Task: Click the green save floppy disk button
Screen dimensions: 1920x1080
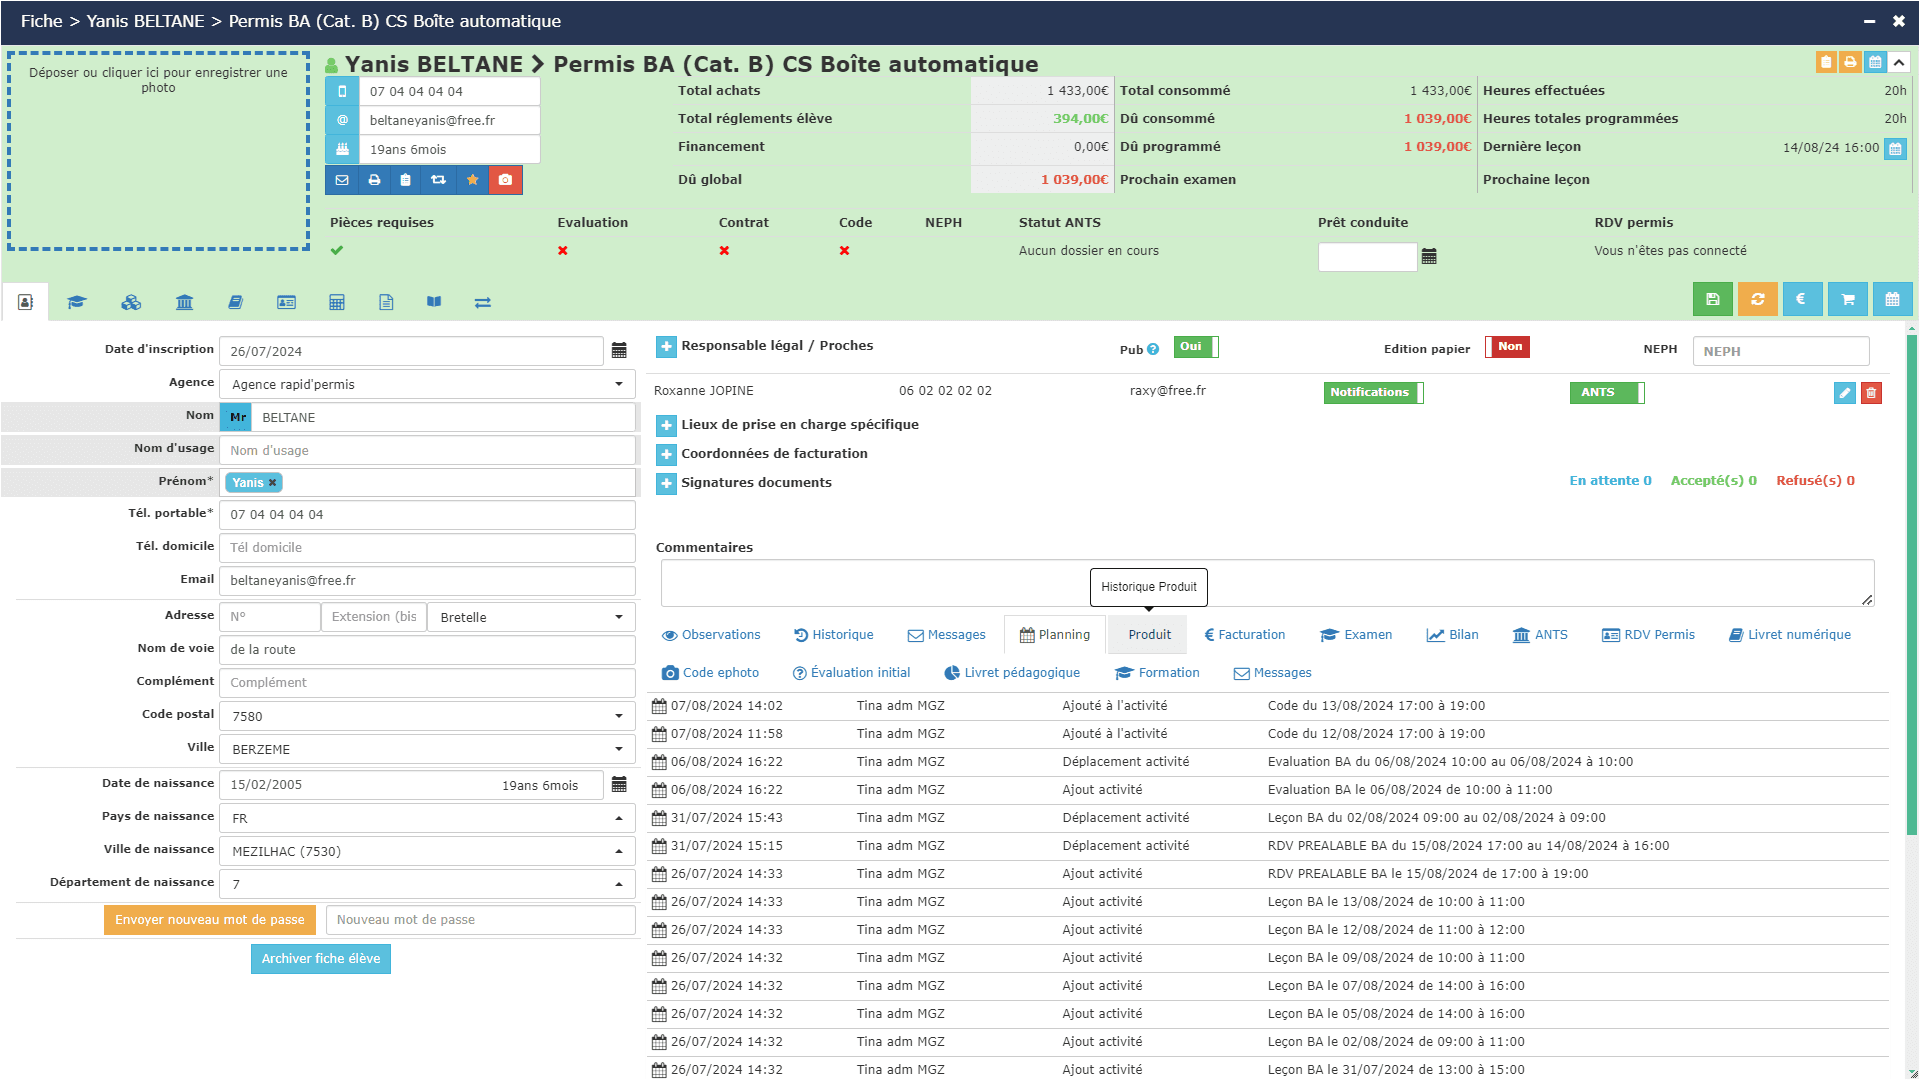Action: 1712,299
